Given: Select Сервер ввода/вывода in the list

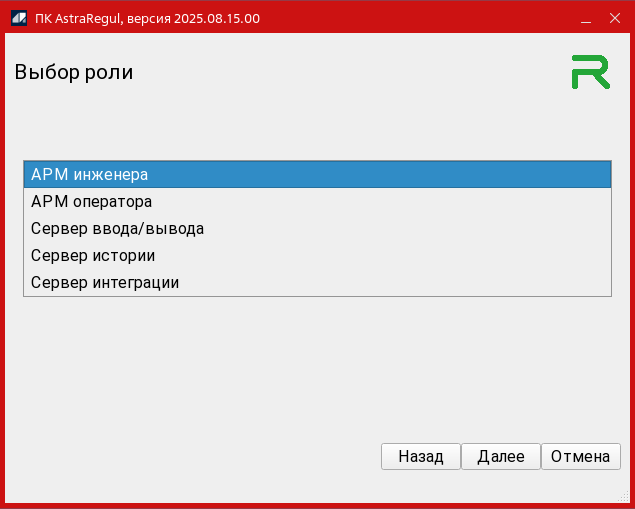Looking at the screenshot, I should click(316, 228).
